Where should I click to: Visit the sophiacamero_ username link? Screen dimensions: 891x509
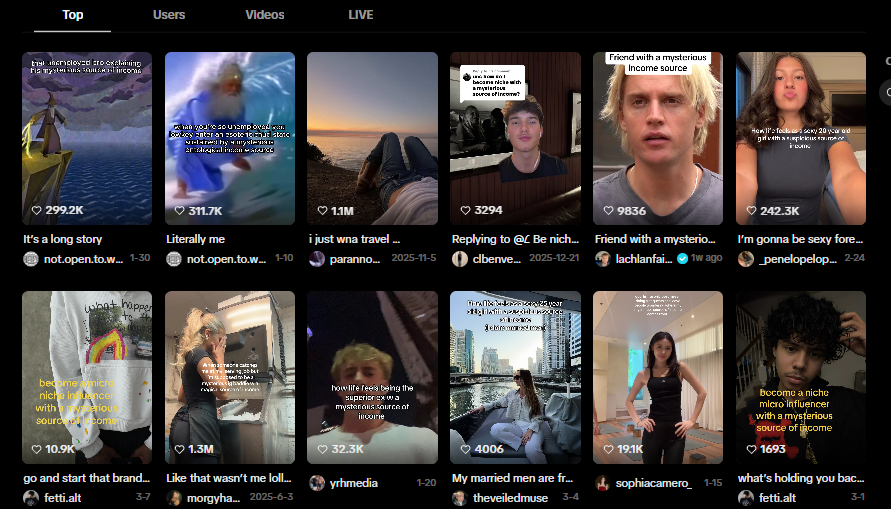pos(654,483)
